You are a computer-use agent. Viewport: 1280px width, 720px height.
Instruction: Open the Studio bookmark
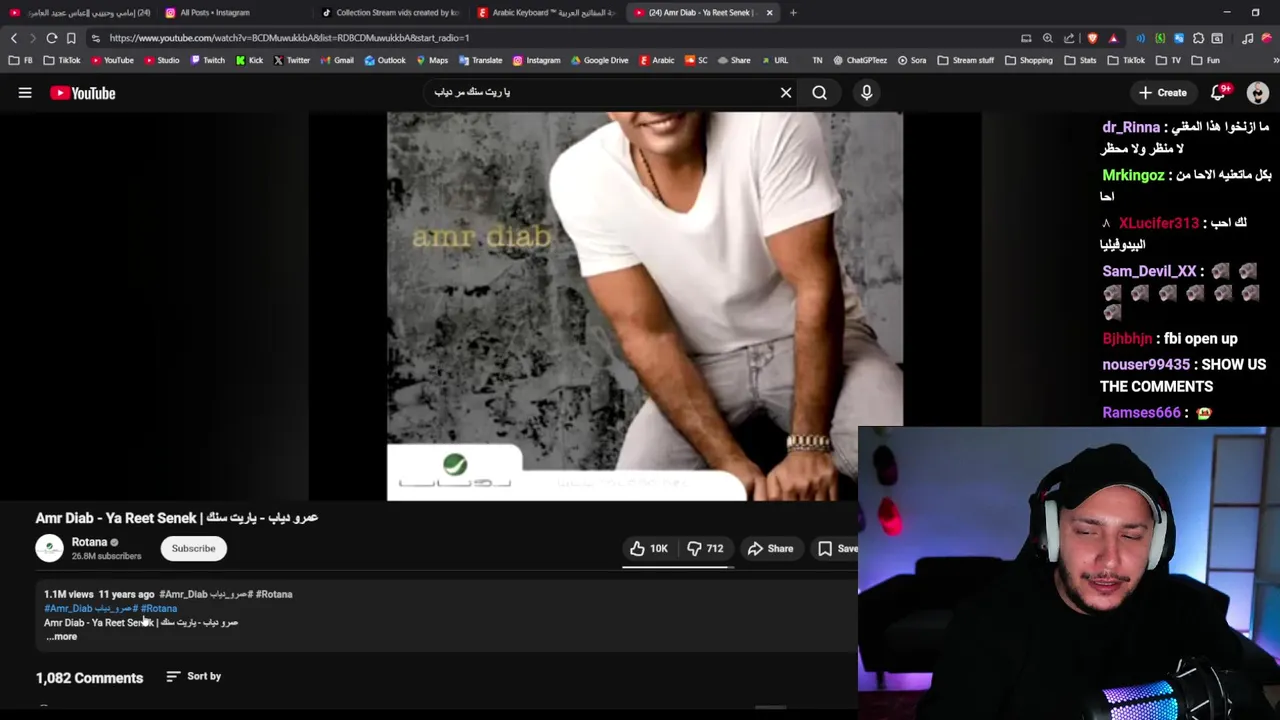(161, 60)
